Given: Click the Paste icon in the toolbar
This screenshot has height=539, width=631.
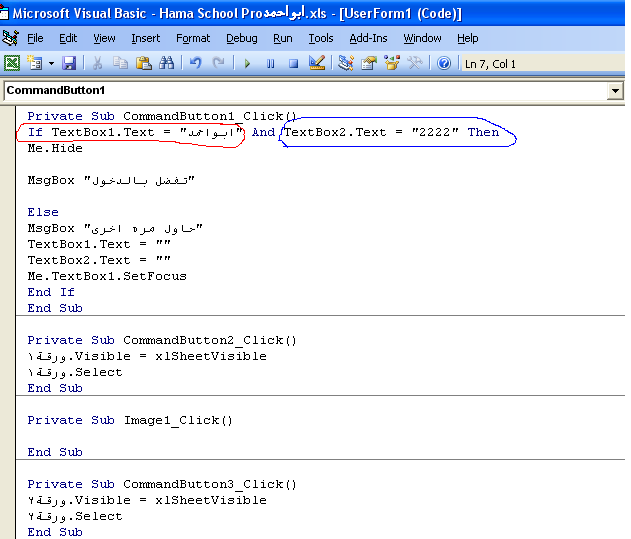Looking at the screenshot, I should [143, 63].
